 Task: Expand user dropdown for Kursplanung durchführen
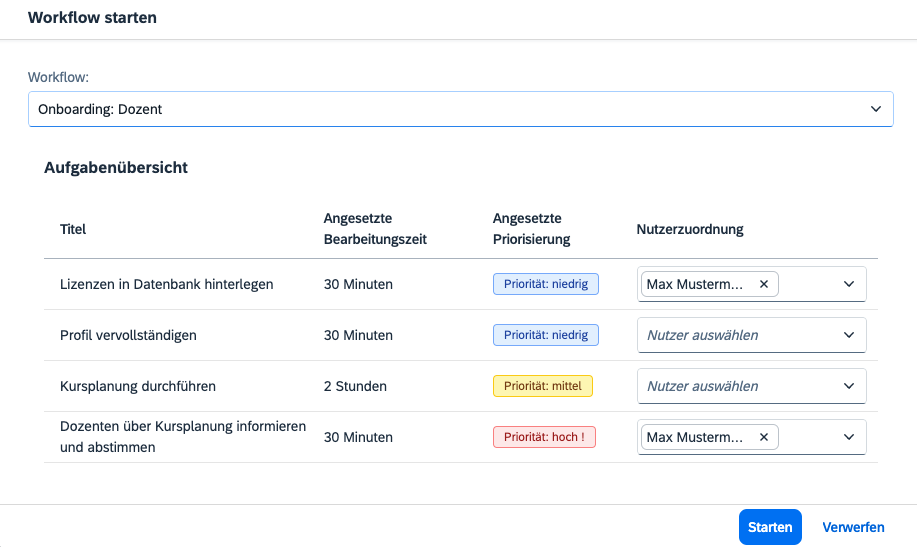click(849, 386)
